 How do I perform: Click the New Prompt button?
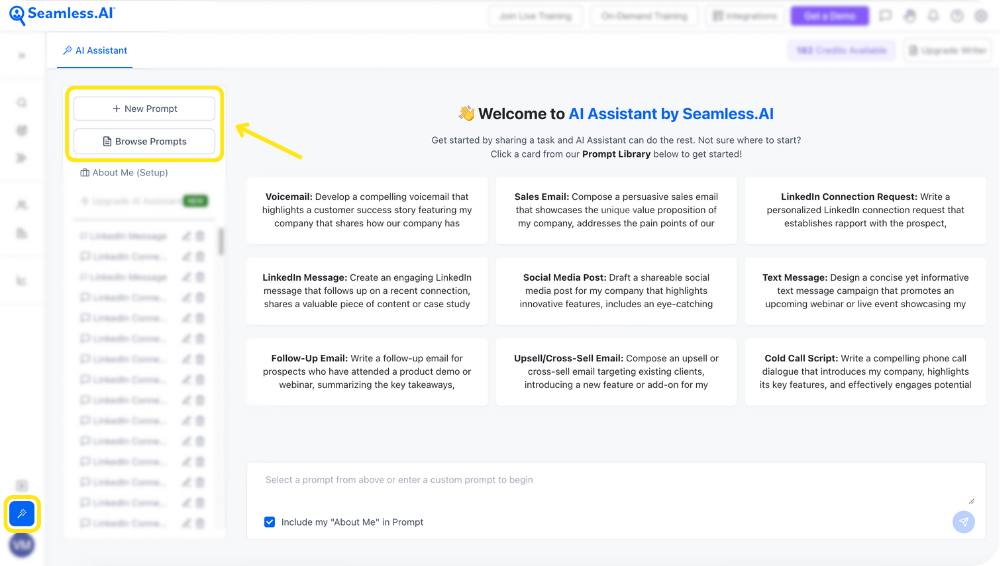144,108
